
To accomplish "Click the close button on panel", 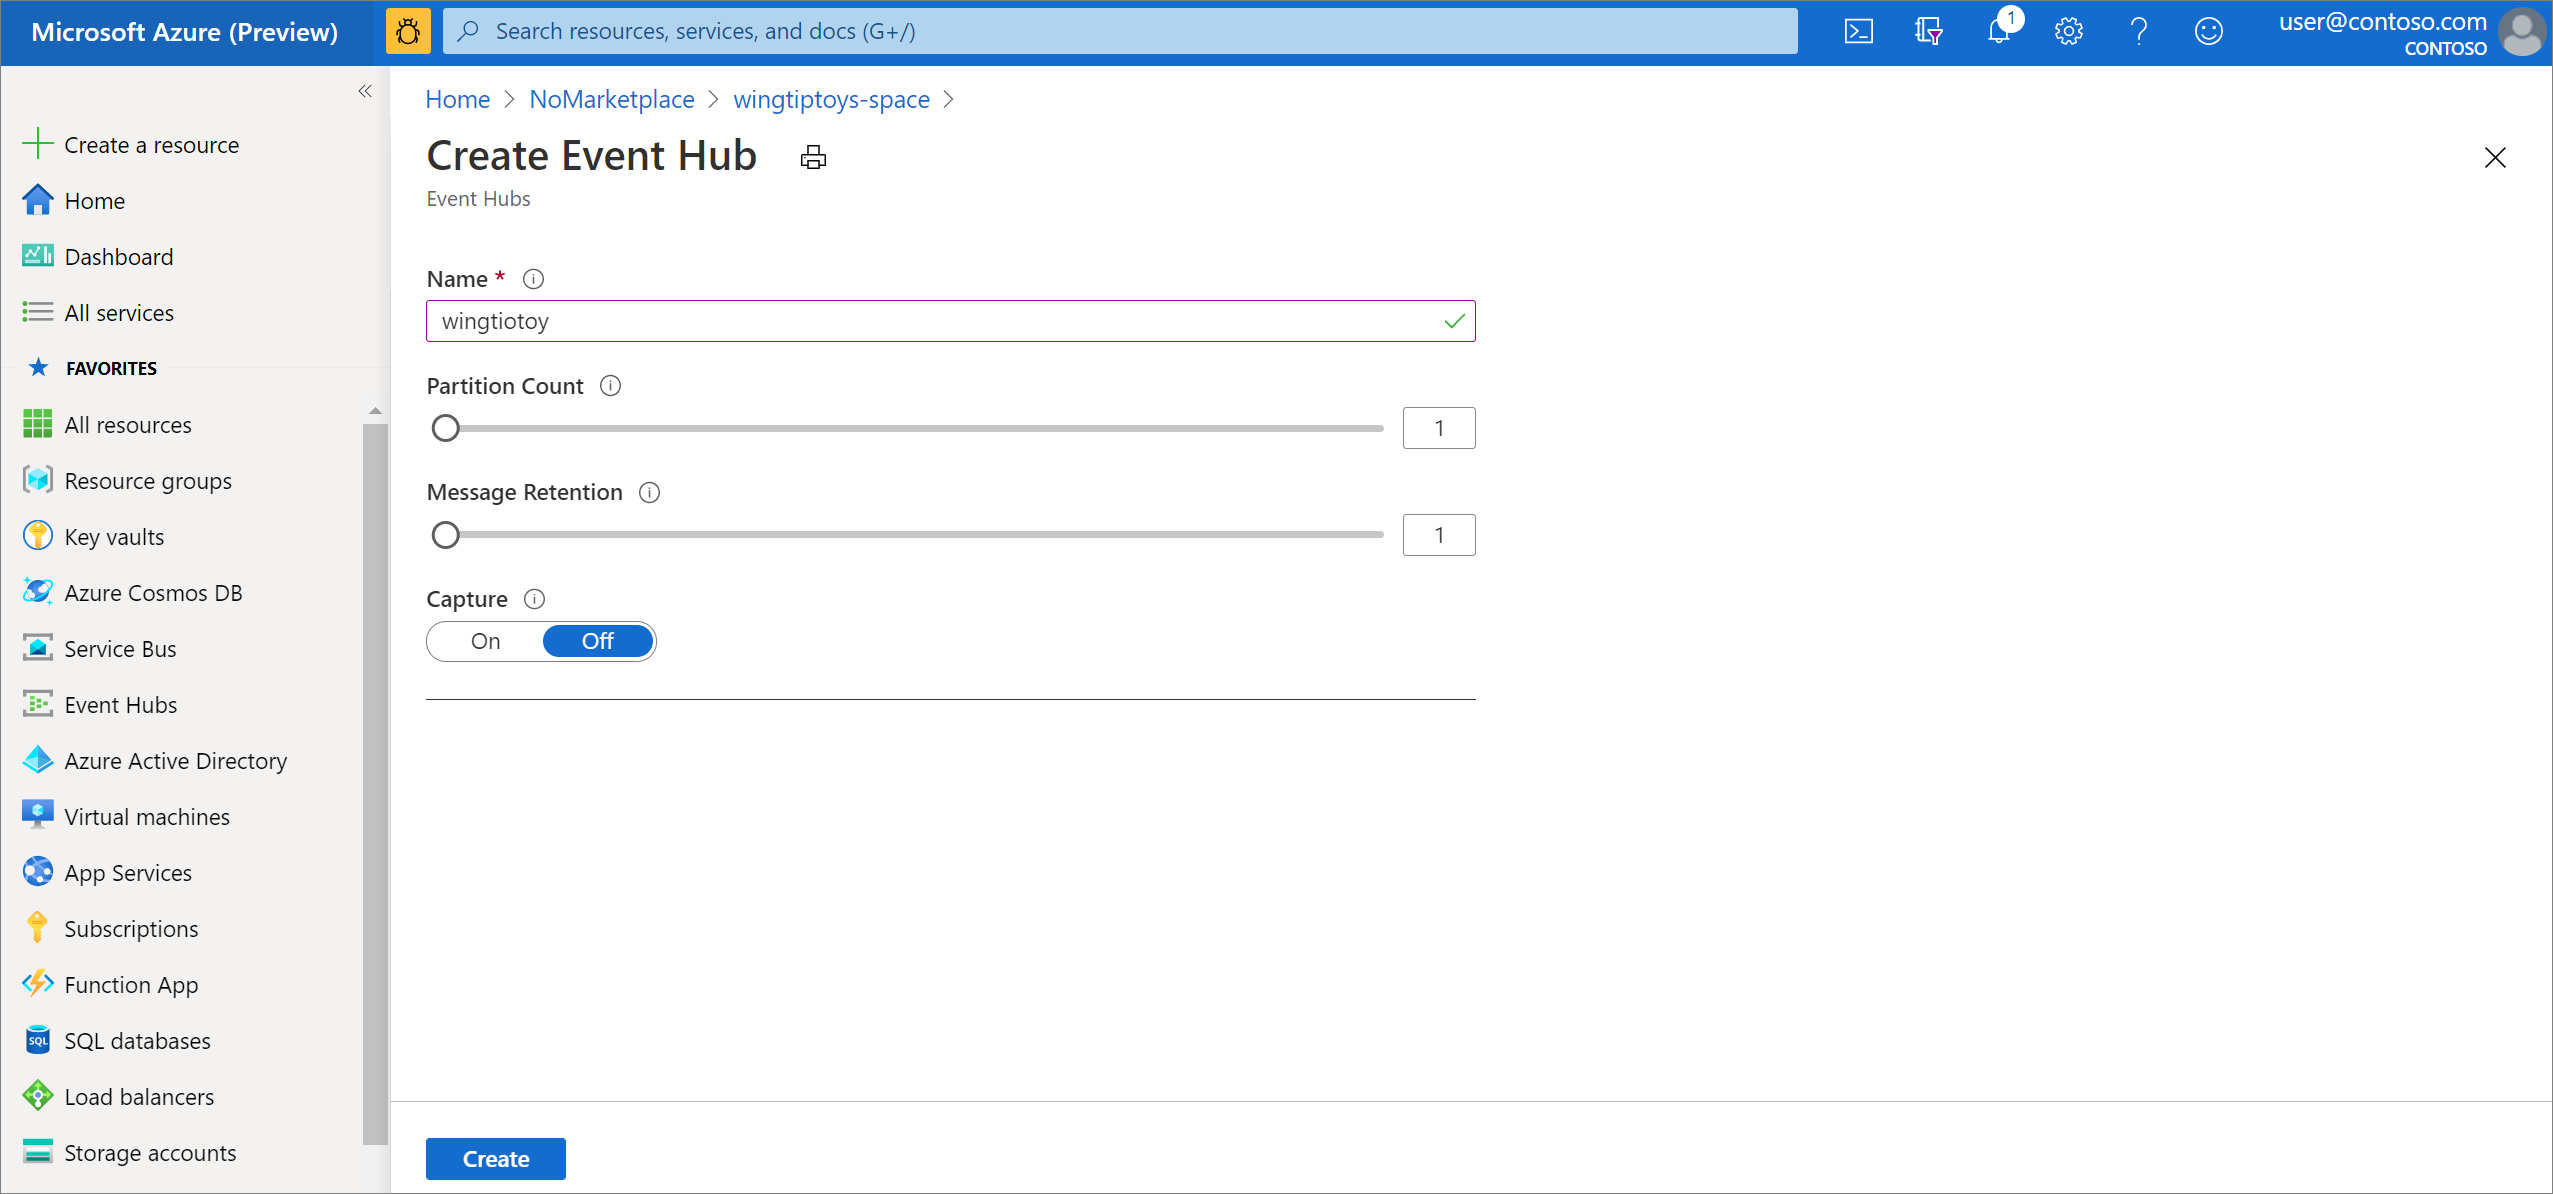I will click(2496, 156).
